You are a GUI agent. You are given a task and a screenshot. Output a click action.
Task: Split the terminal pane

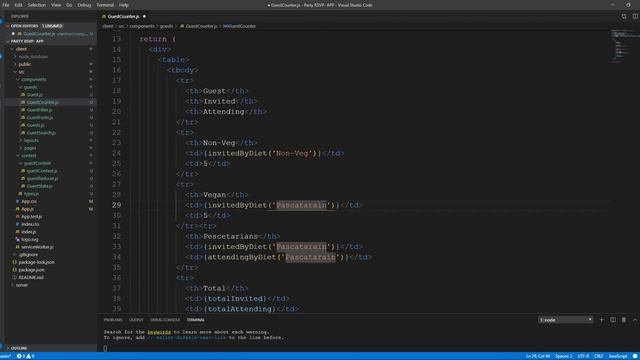tap(613, 320)
